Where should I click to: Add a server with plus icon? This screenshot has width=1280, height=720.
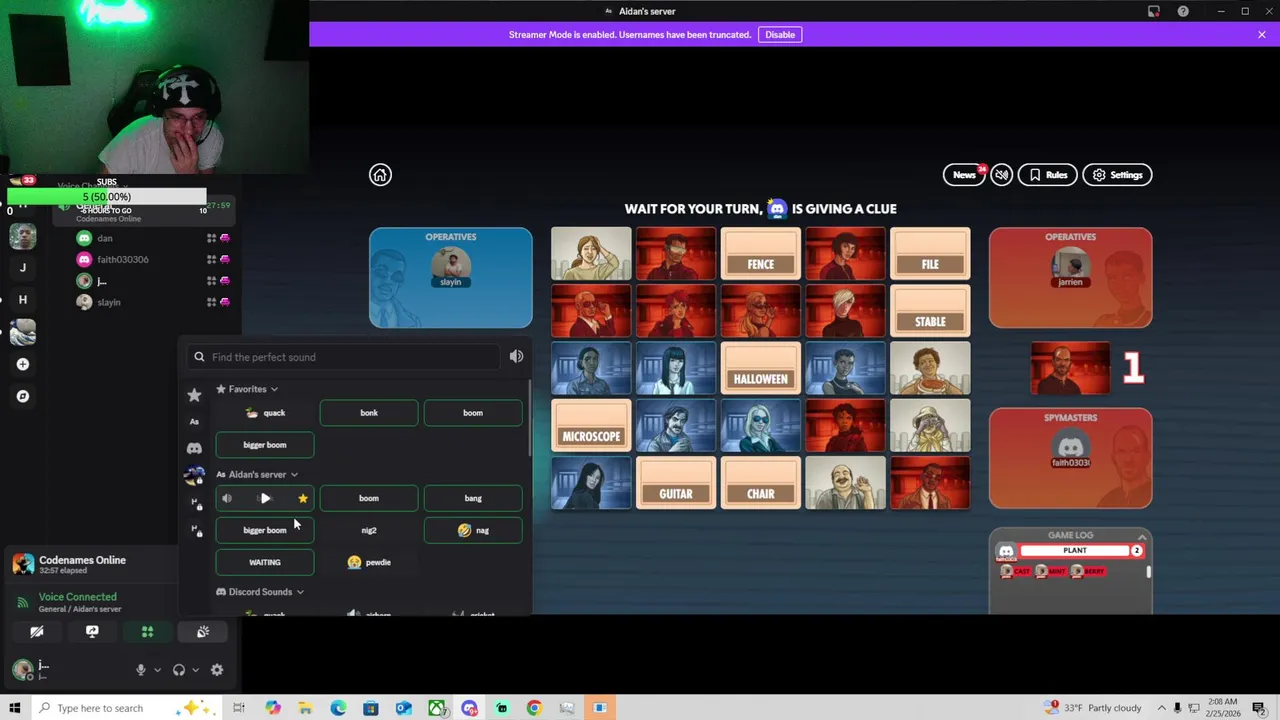coord(23,364)
